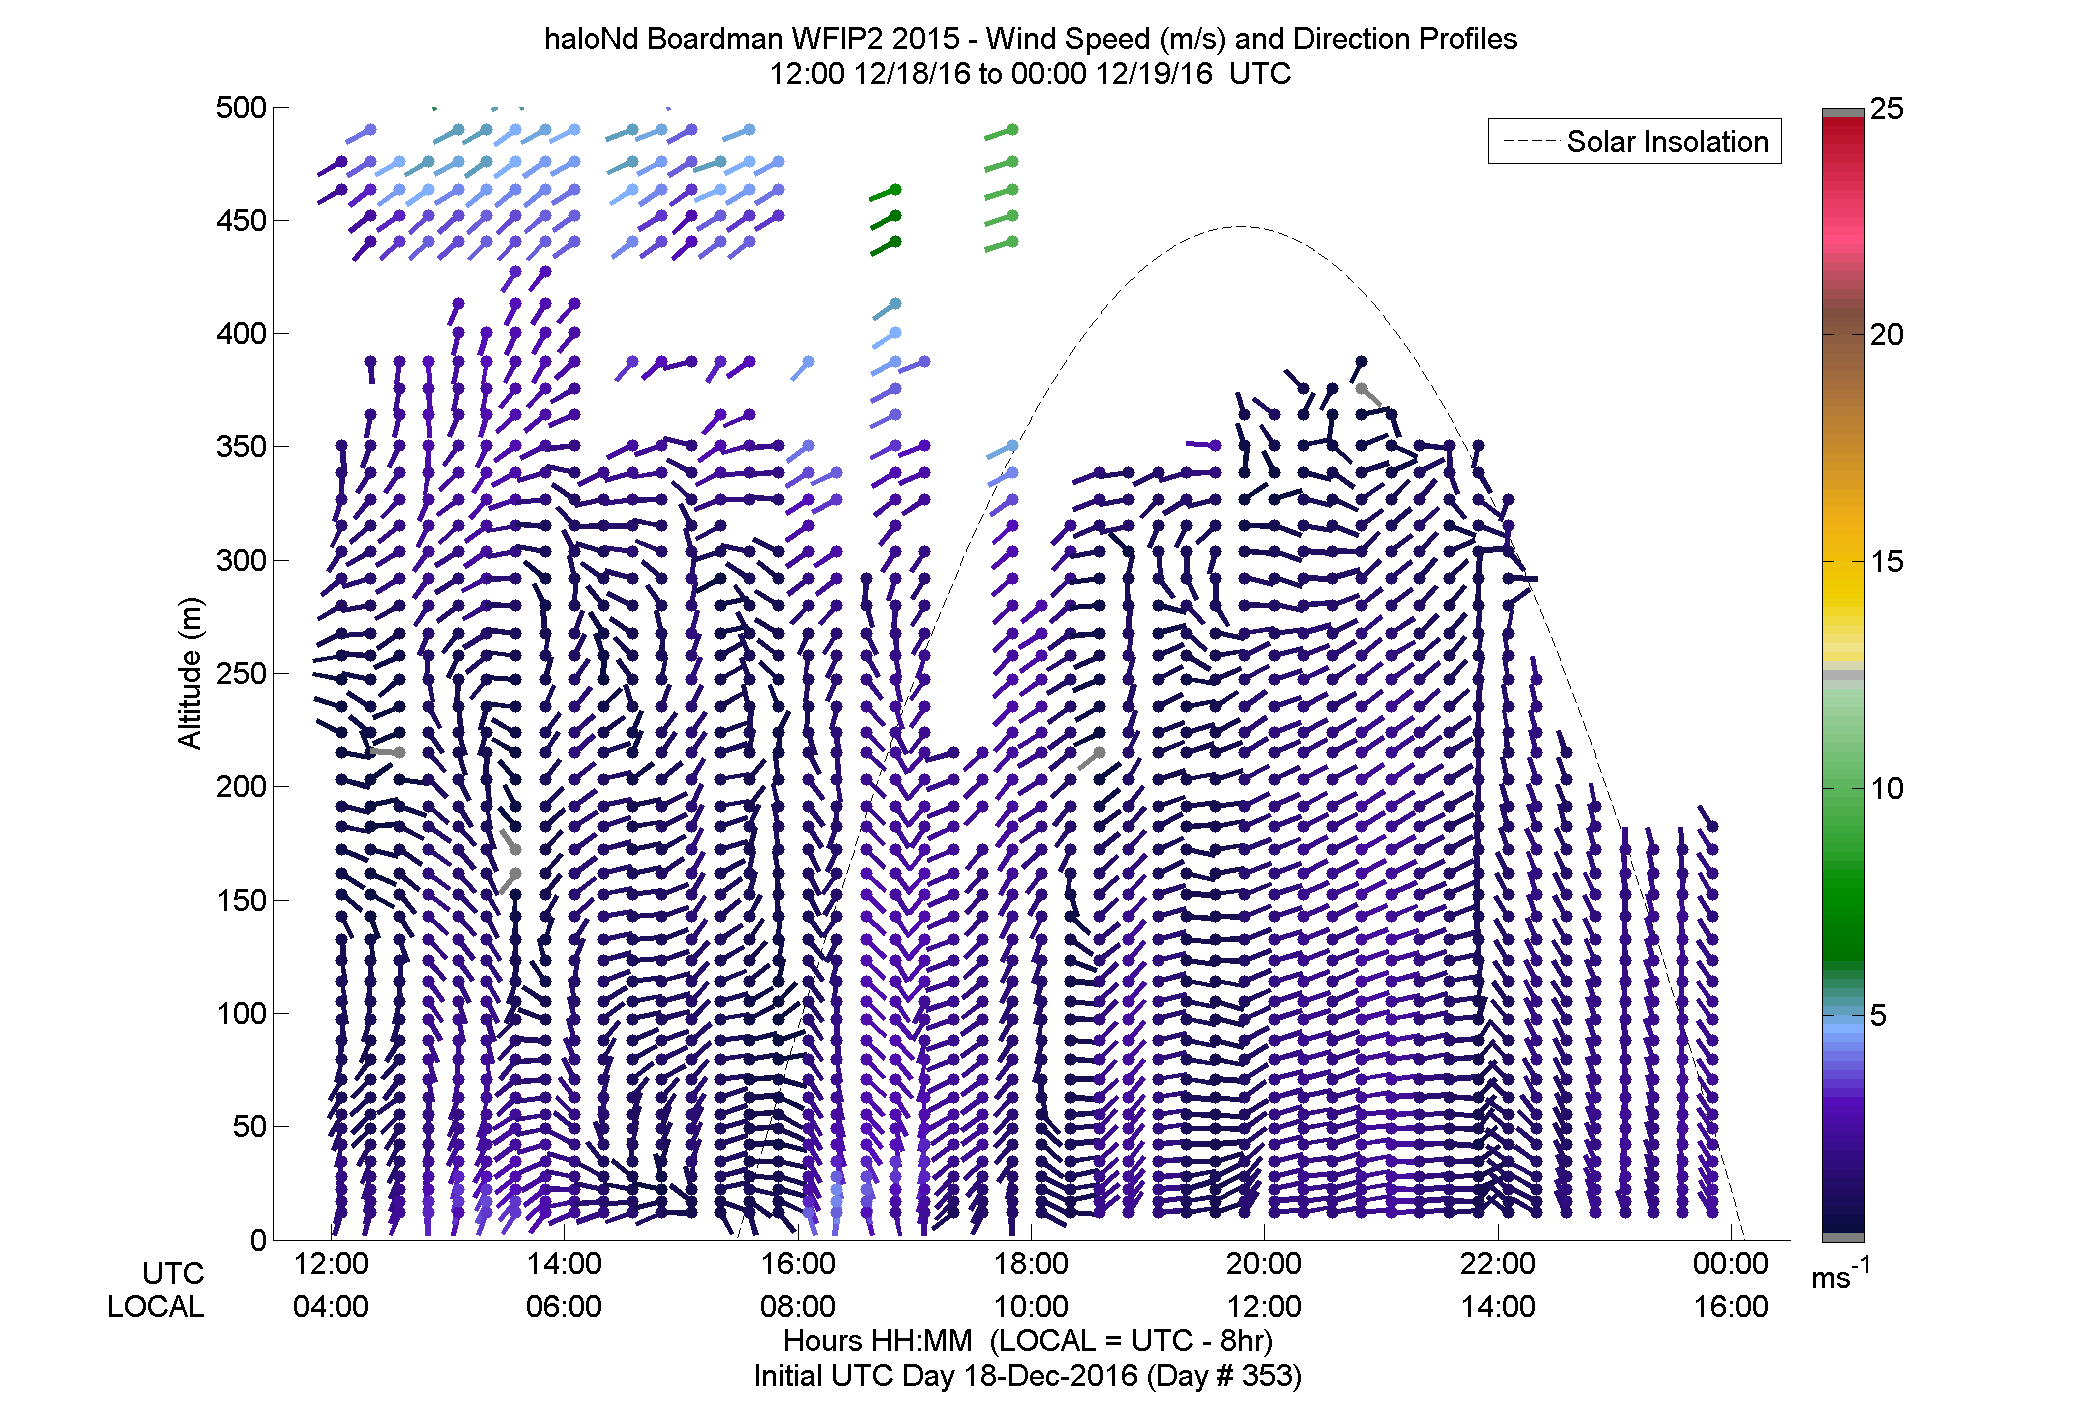The width and height of the screenshot is (2098, 1425).
Task: Click the 14:00 LOCAL time label
Action: [1498, 1306]
